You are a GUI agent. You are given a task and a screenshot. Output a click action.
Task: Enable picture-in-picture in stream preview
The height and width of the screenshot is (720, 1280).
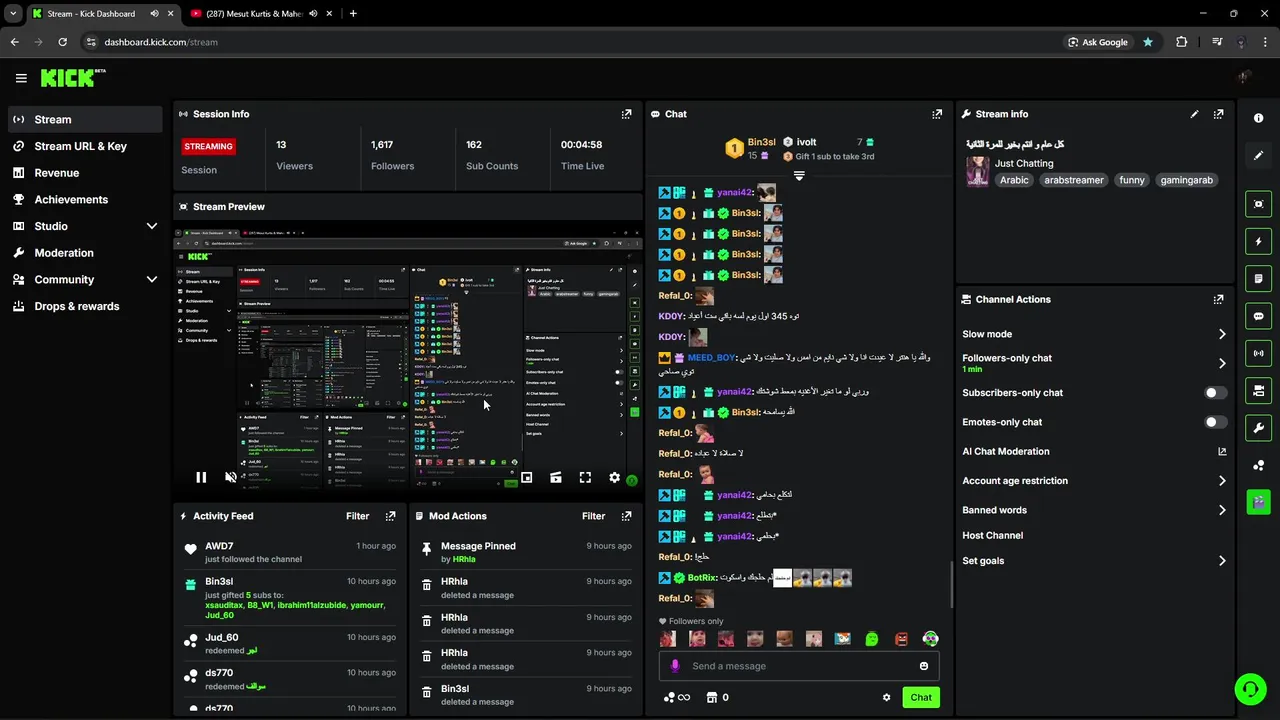[526, 478]
